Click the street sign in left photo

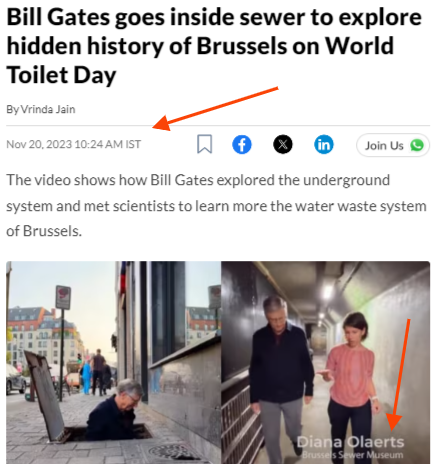pos(63,297)
